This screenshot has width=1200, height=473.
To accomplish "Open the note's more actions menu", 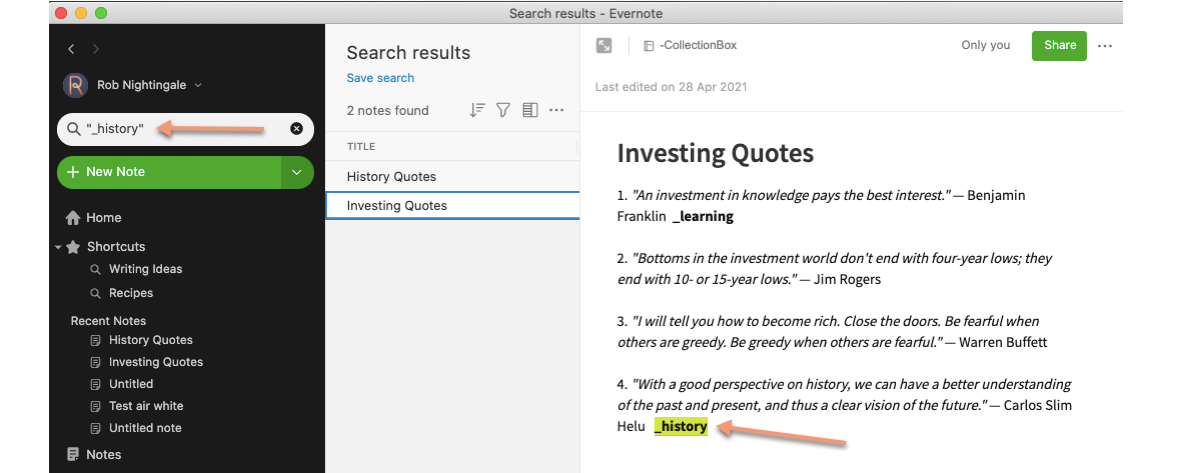I will 1105,45.
